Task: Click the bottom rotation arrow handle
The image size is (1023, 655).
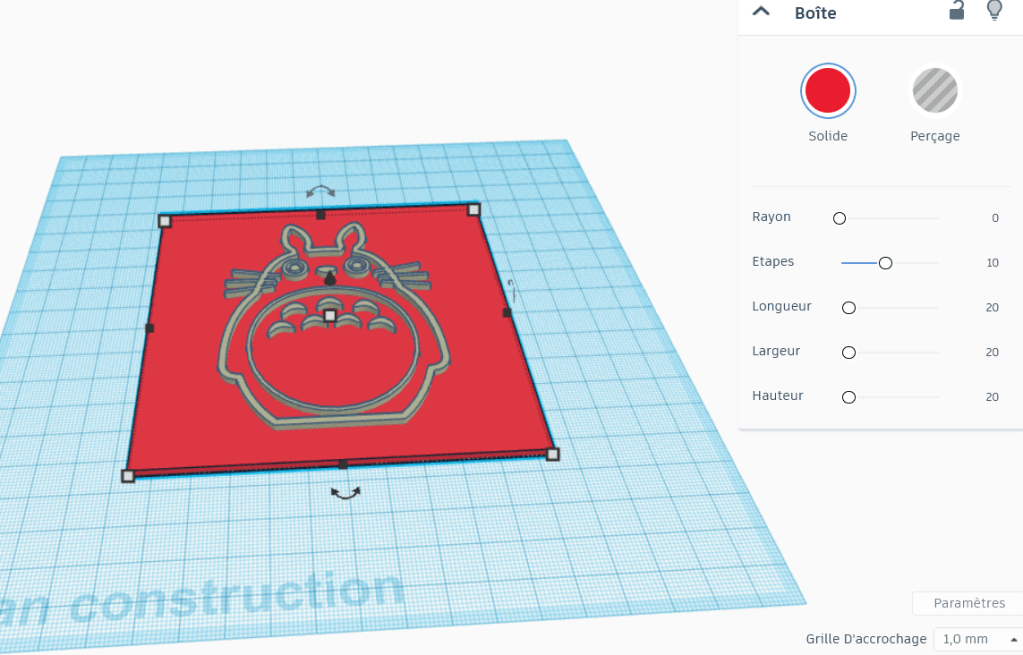Action: click(x=346, y=492)
